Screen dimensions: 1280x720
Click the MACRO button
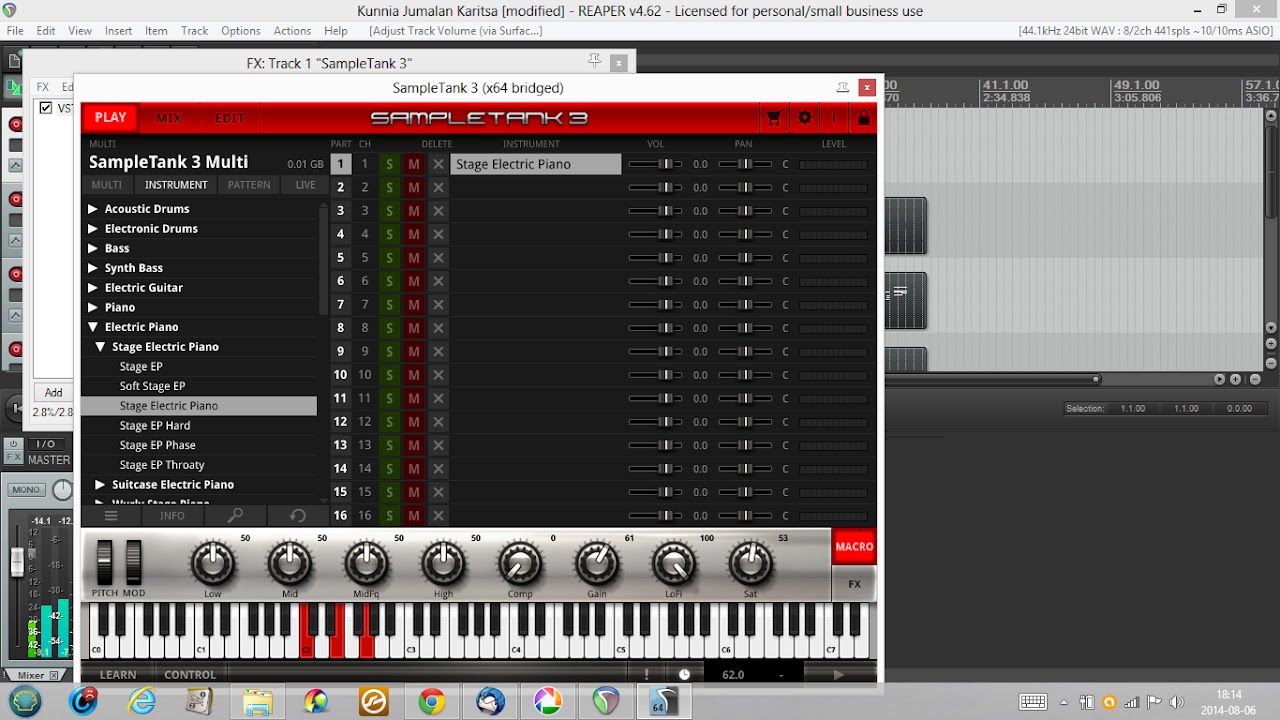tap(854, 547)
